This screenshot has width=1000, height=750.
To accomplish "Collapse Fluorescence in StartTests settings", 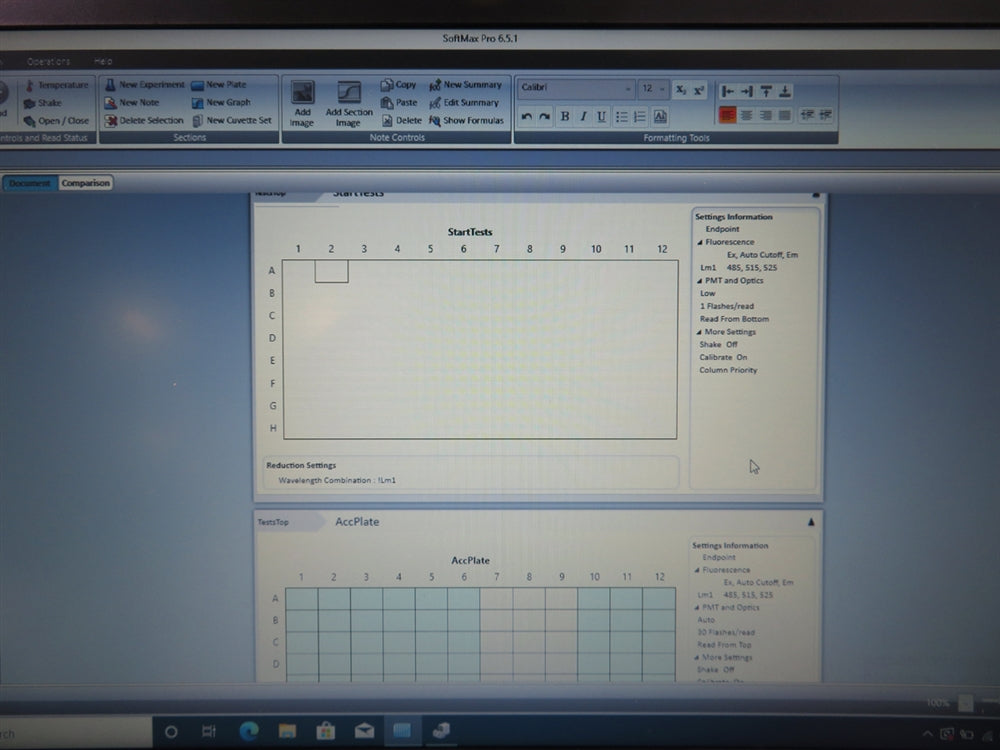I will [x=700, y=242].
